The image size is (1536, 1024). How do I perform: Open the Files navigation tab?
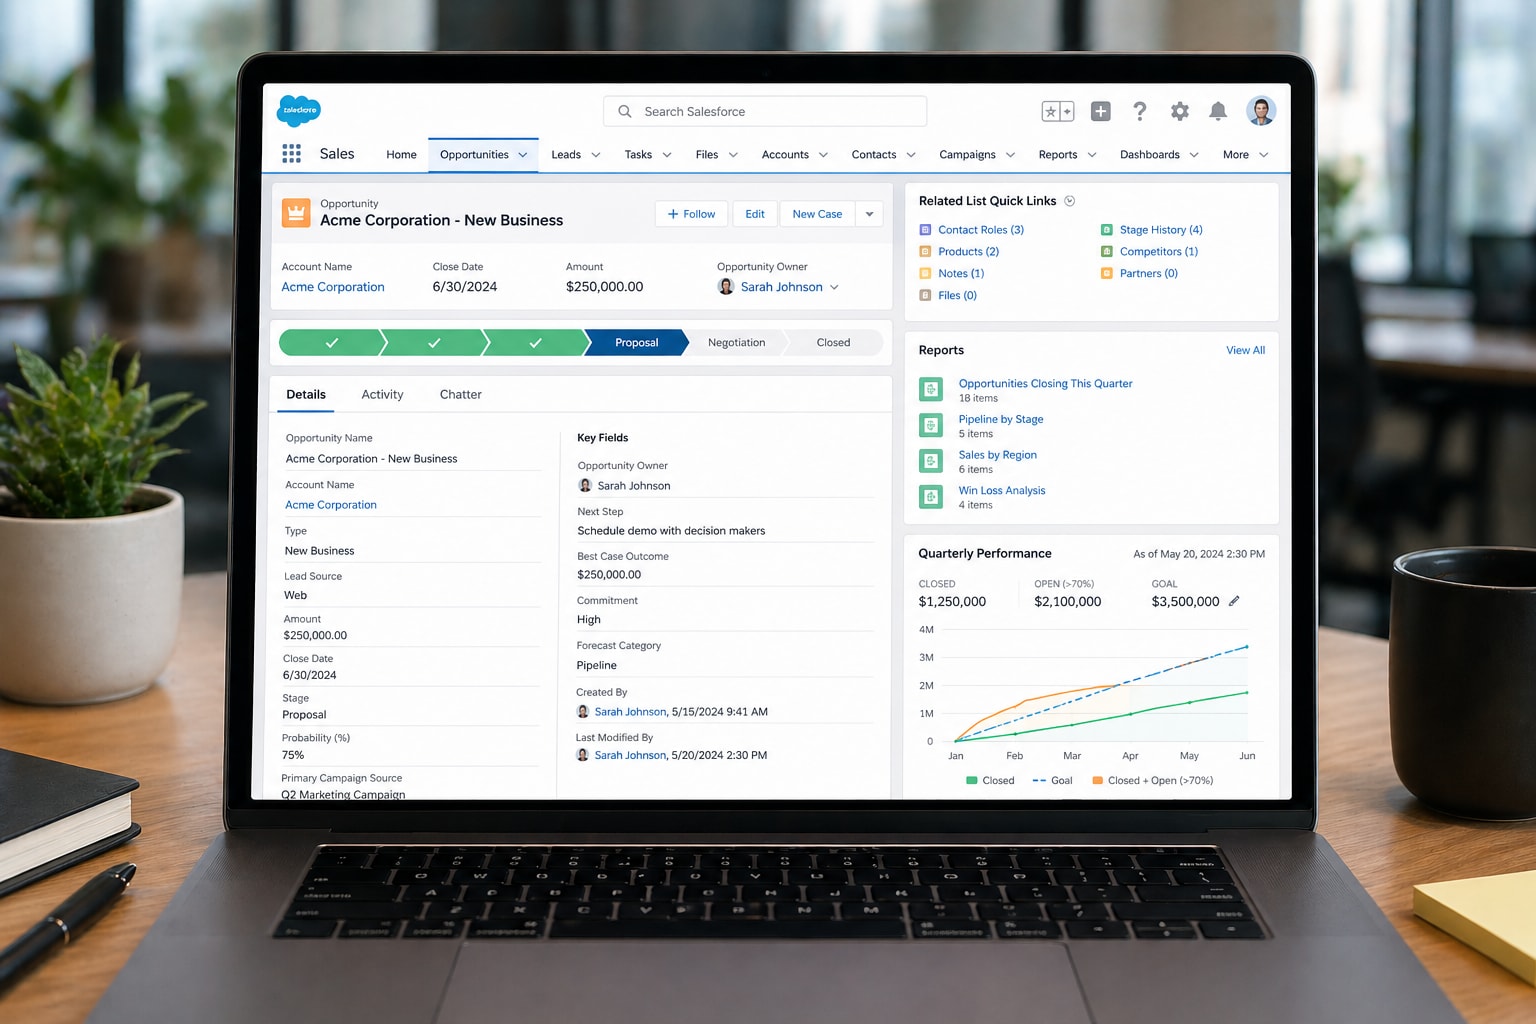(x=707, y=155)
